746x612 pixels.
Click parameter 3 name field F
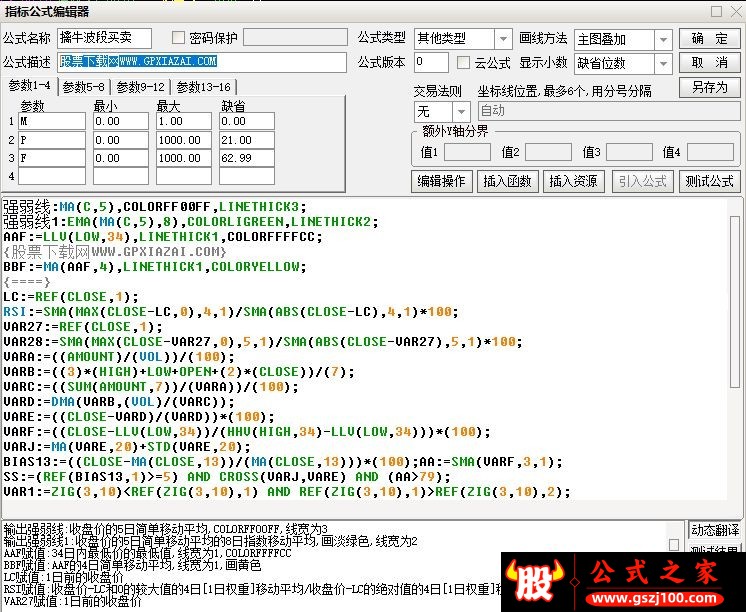pyautogui.click(x=52, y=158)
